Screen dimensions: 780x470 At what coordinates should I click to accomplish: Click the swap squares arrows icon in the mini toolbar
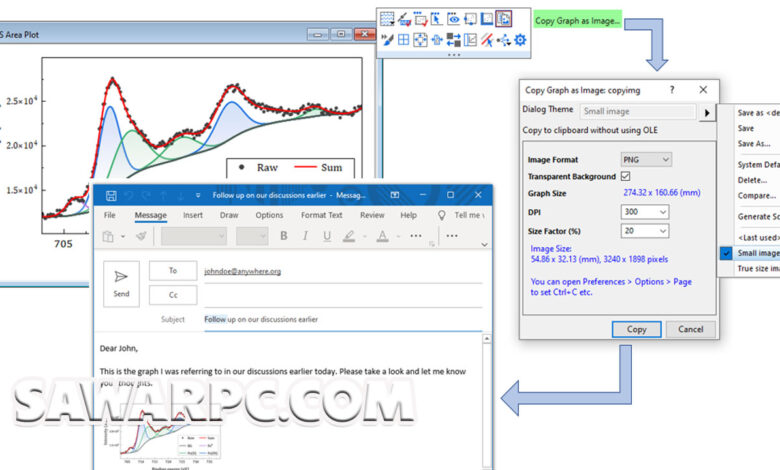(453, 40)
